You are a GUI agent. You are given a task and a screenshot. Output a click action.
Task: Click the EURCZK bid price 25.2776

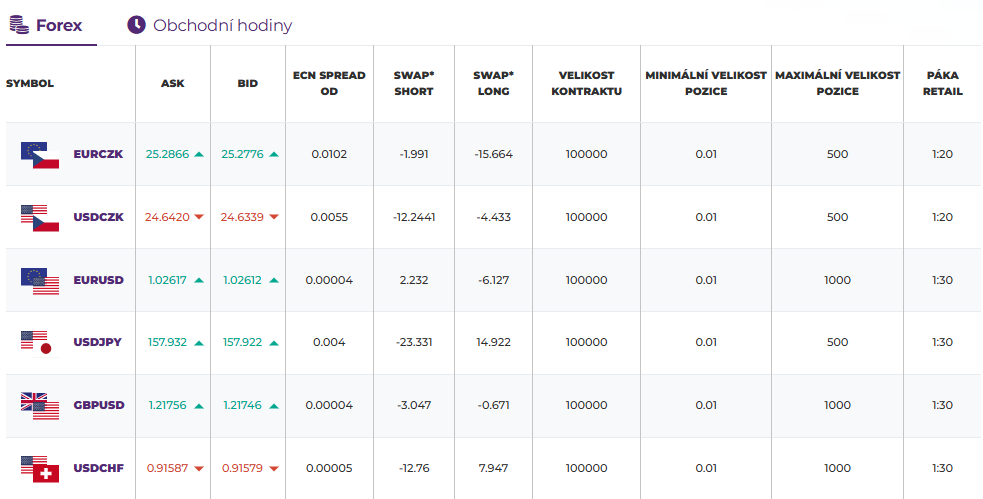pyautogui.click(x=243, y=155)
